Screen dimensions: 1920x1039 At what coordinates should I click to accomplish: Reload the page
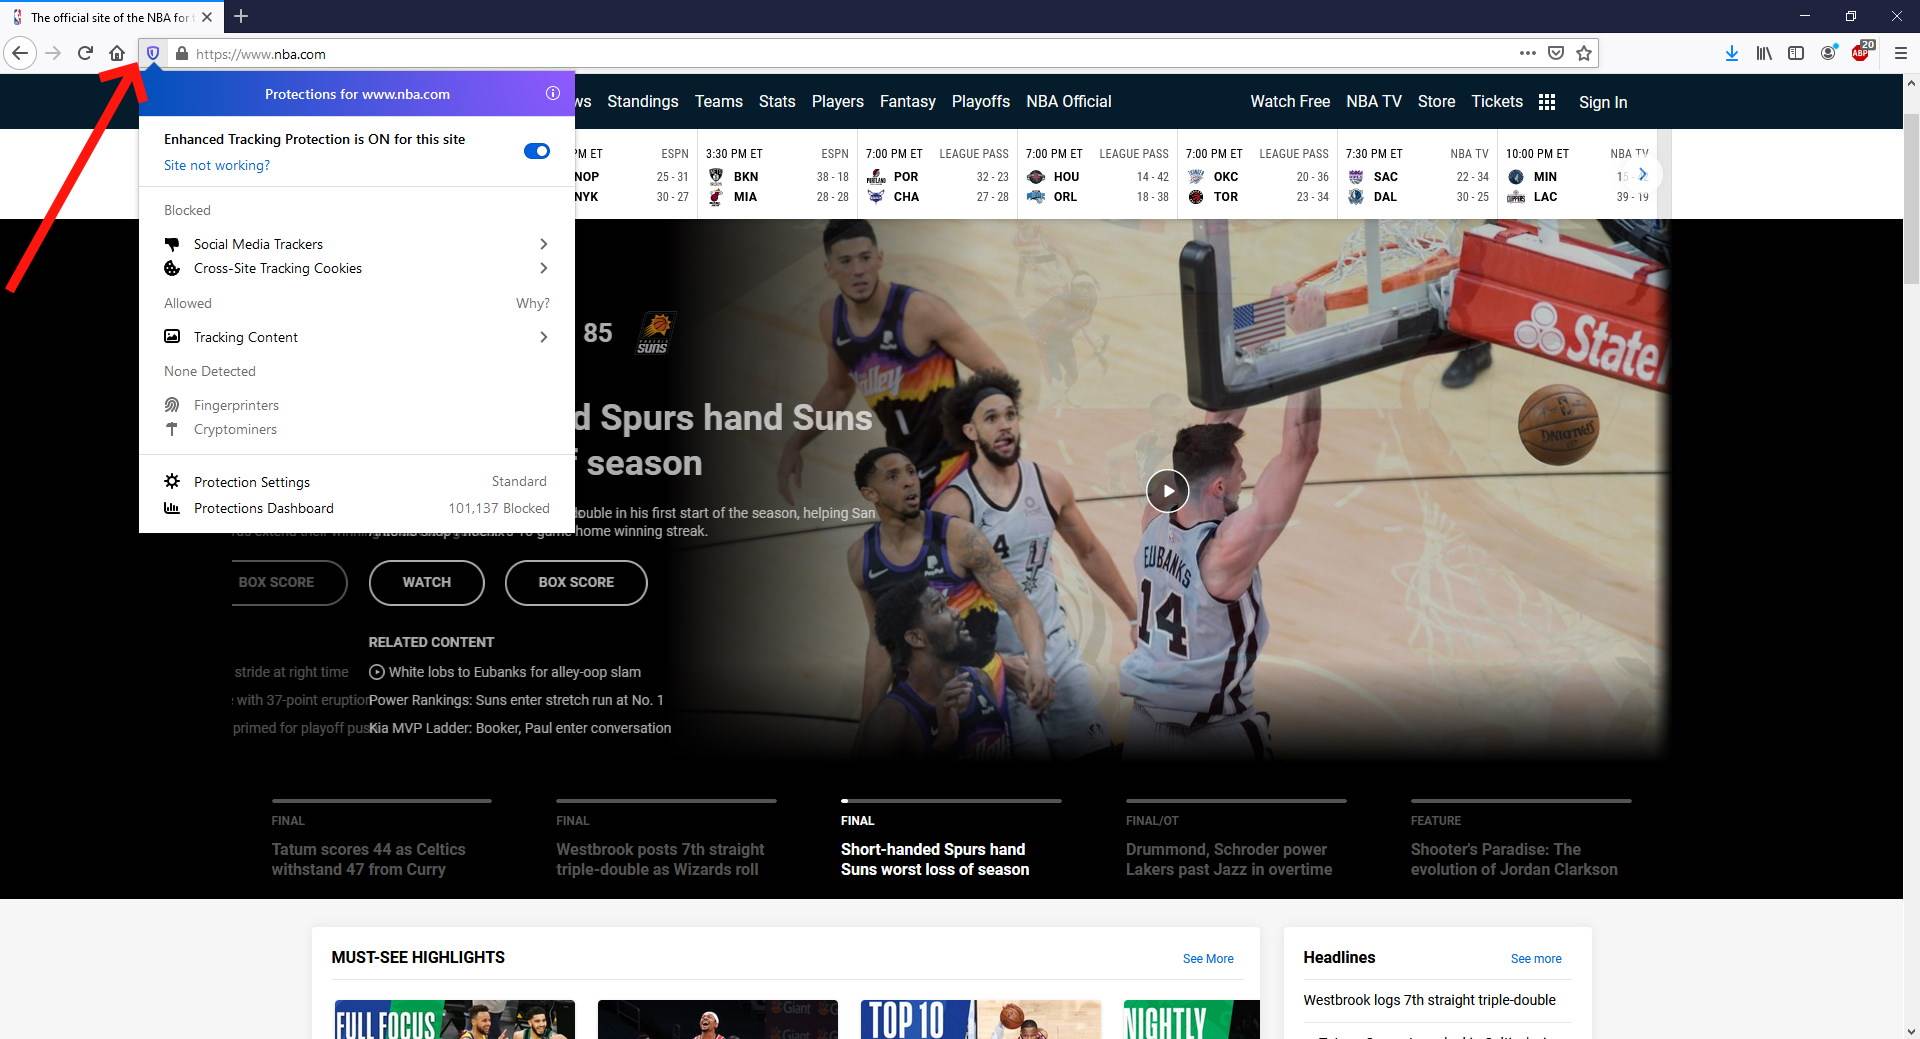click(85, 53)
